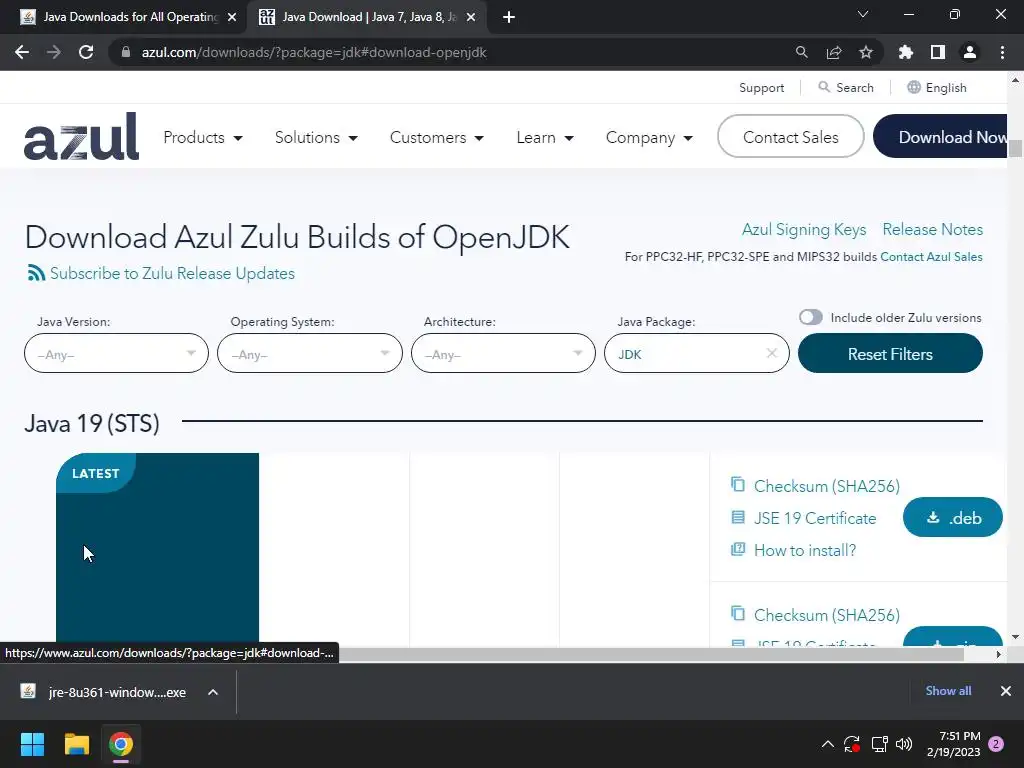
Task: Open the Architecture dropdown
Action: click(x=503, y=353)
